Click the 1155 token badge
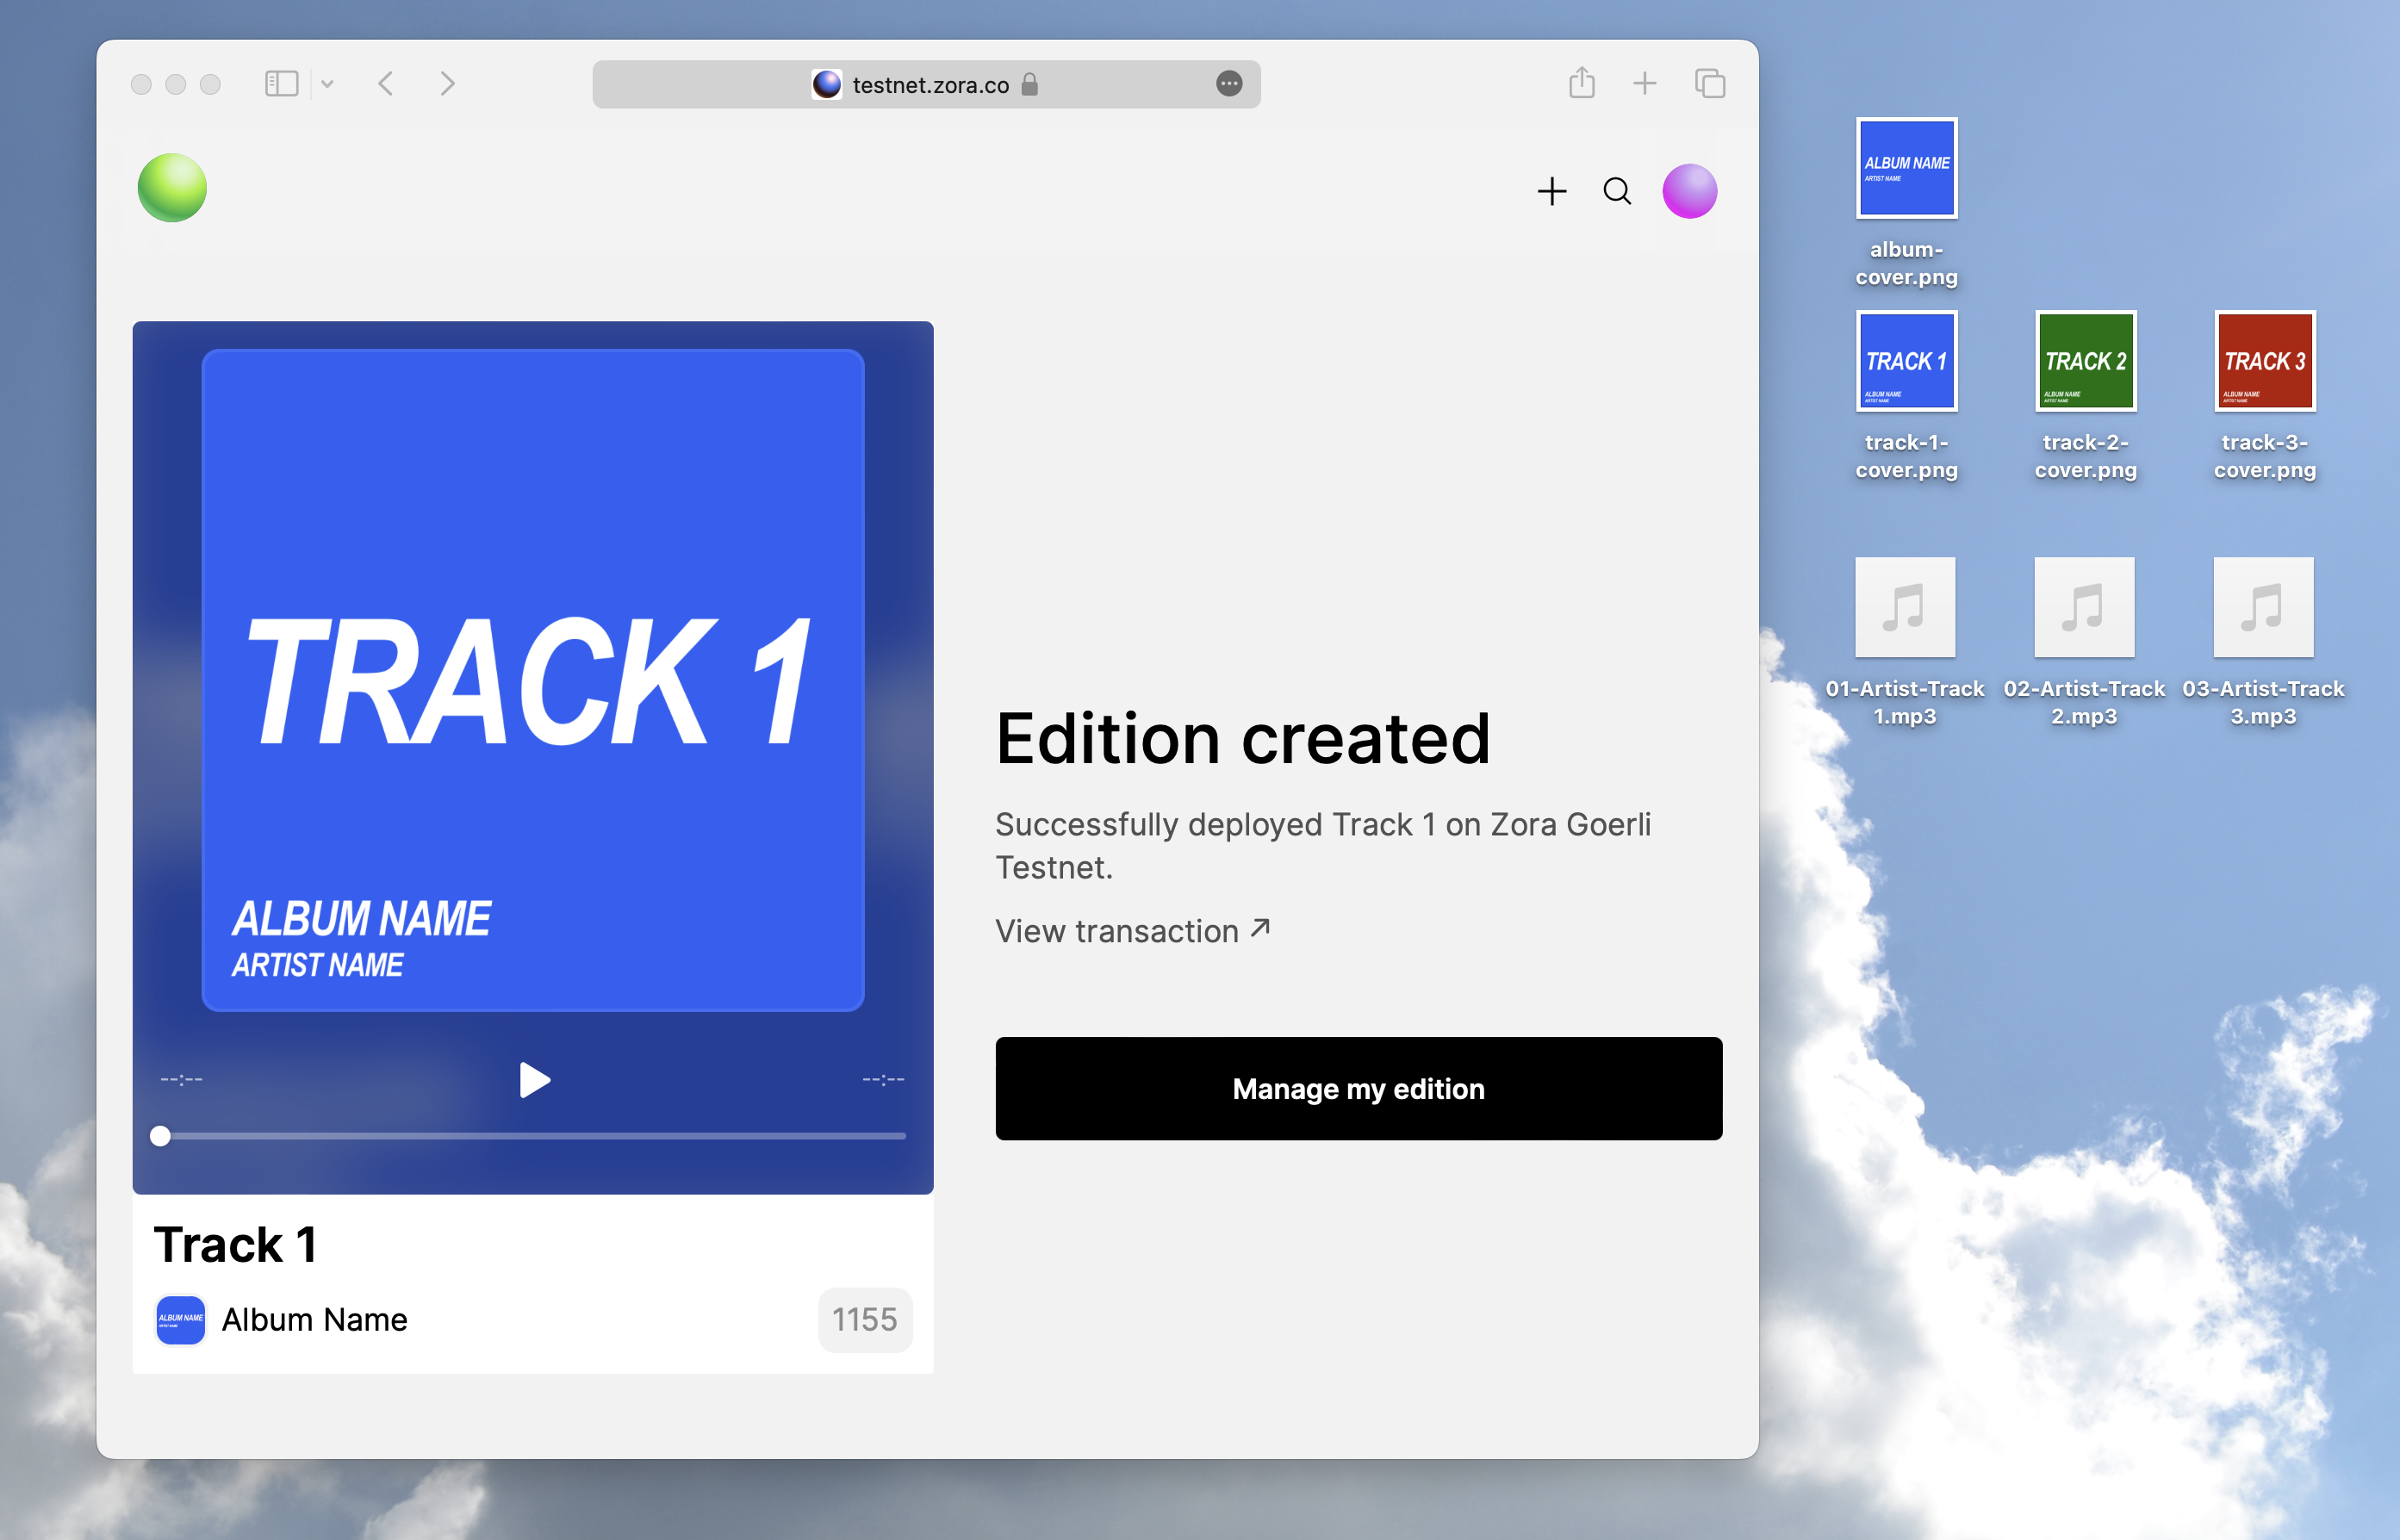This screenshot has height=1540, width=2400. [x=864, y=1319]
